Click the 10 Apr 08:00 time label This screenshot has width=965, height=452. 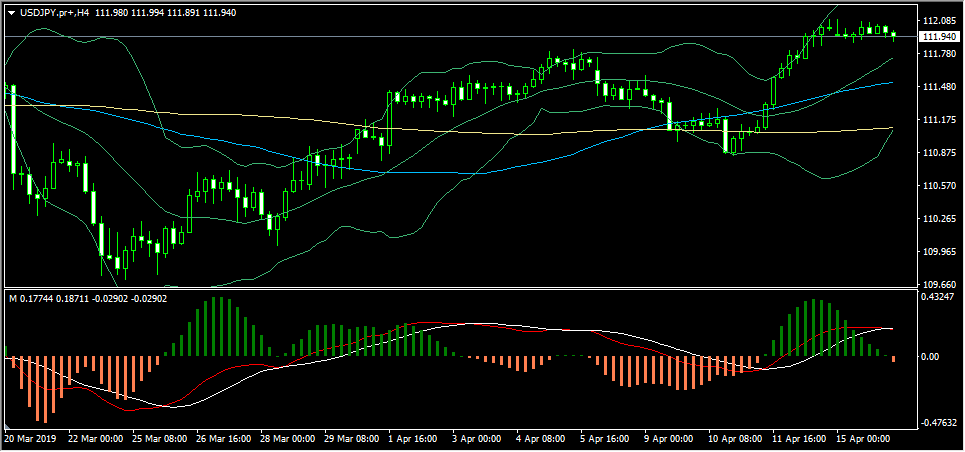click(x=736, y=439)
